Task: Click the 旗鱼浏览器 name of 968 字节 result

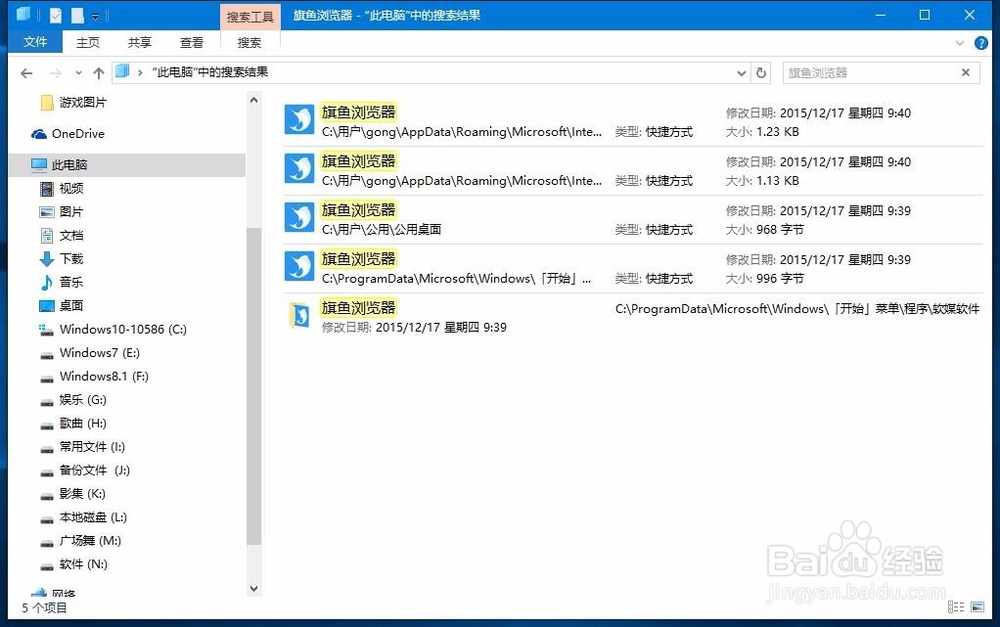Action: pos(358,210)
